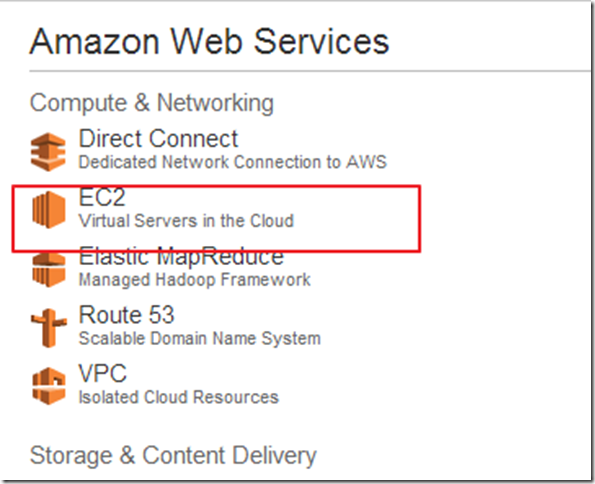This screenshot has width=595, height=484.
Task: Open the VPC title link
Action: click(102, 374)
